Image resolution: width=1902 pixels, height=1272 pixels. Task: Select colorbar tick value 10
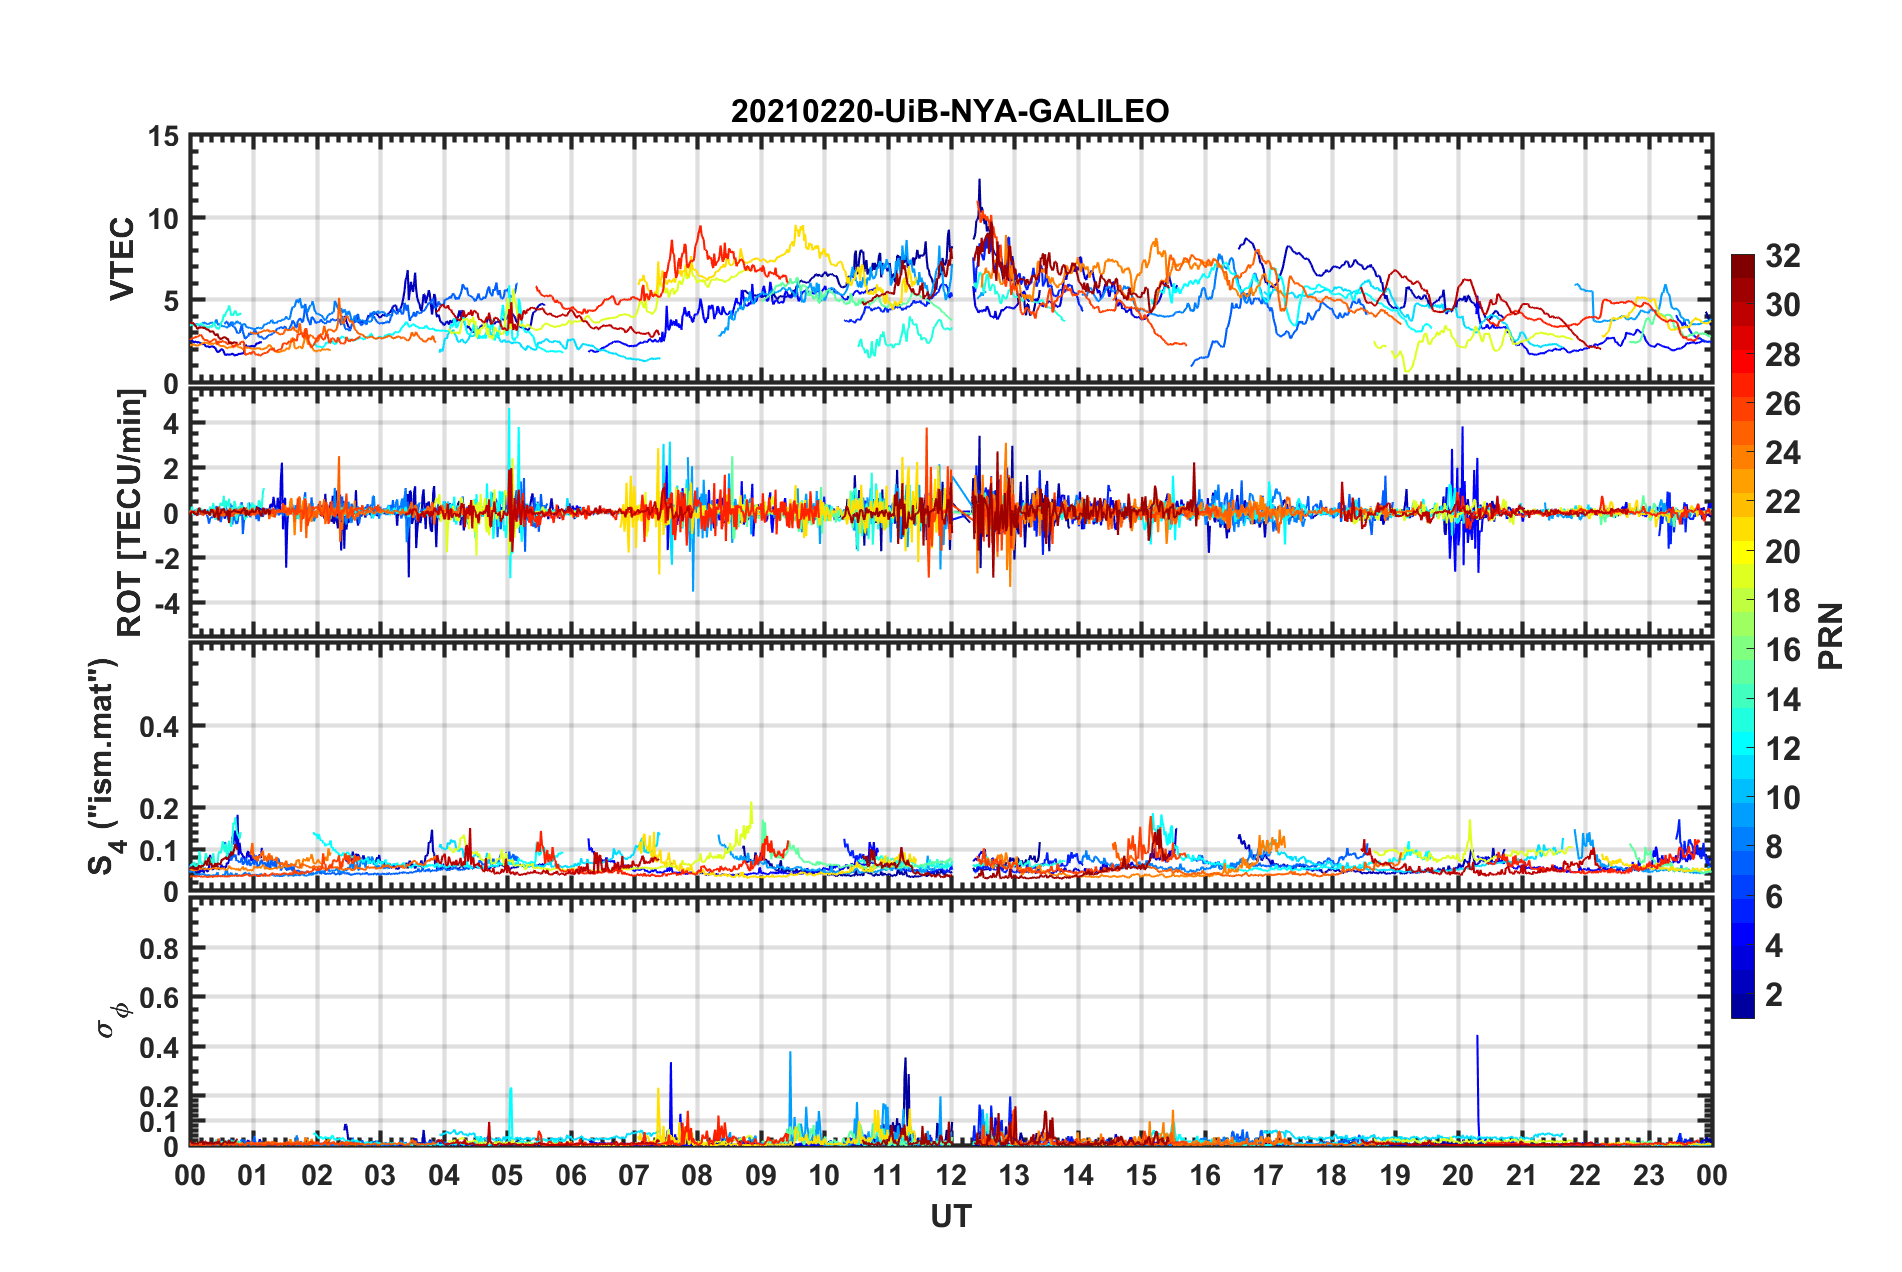tap(1783, 798)
